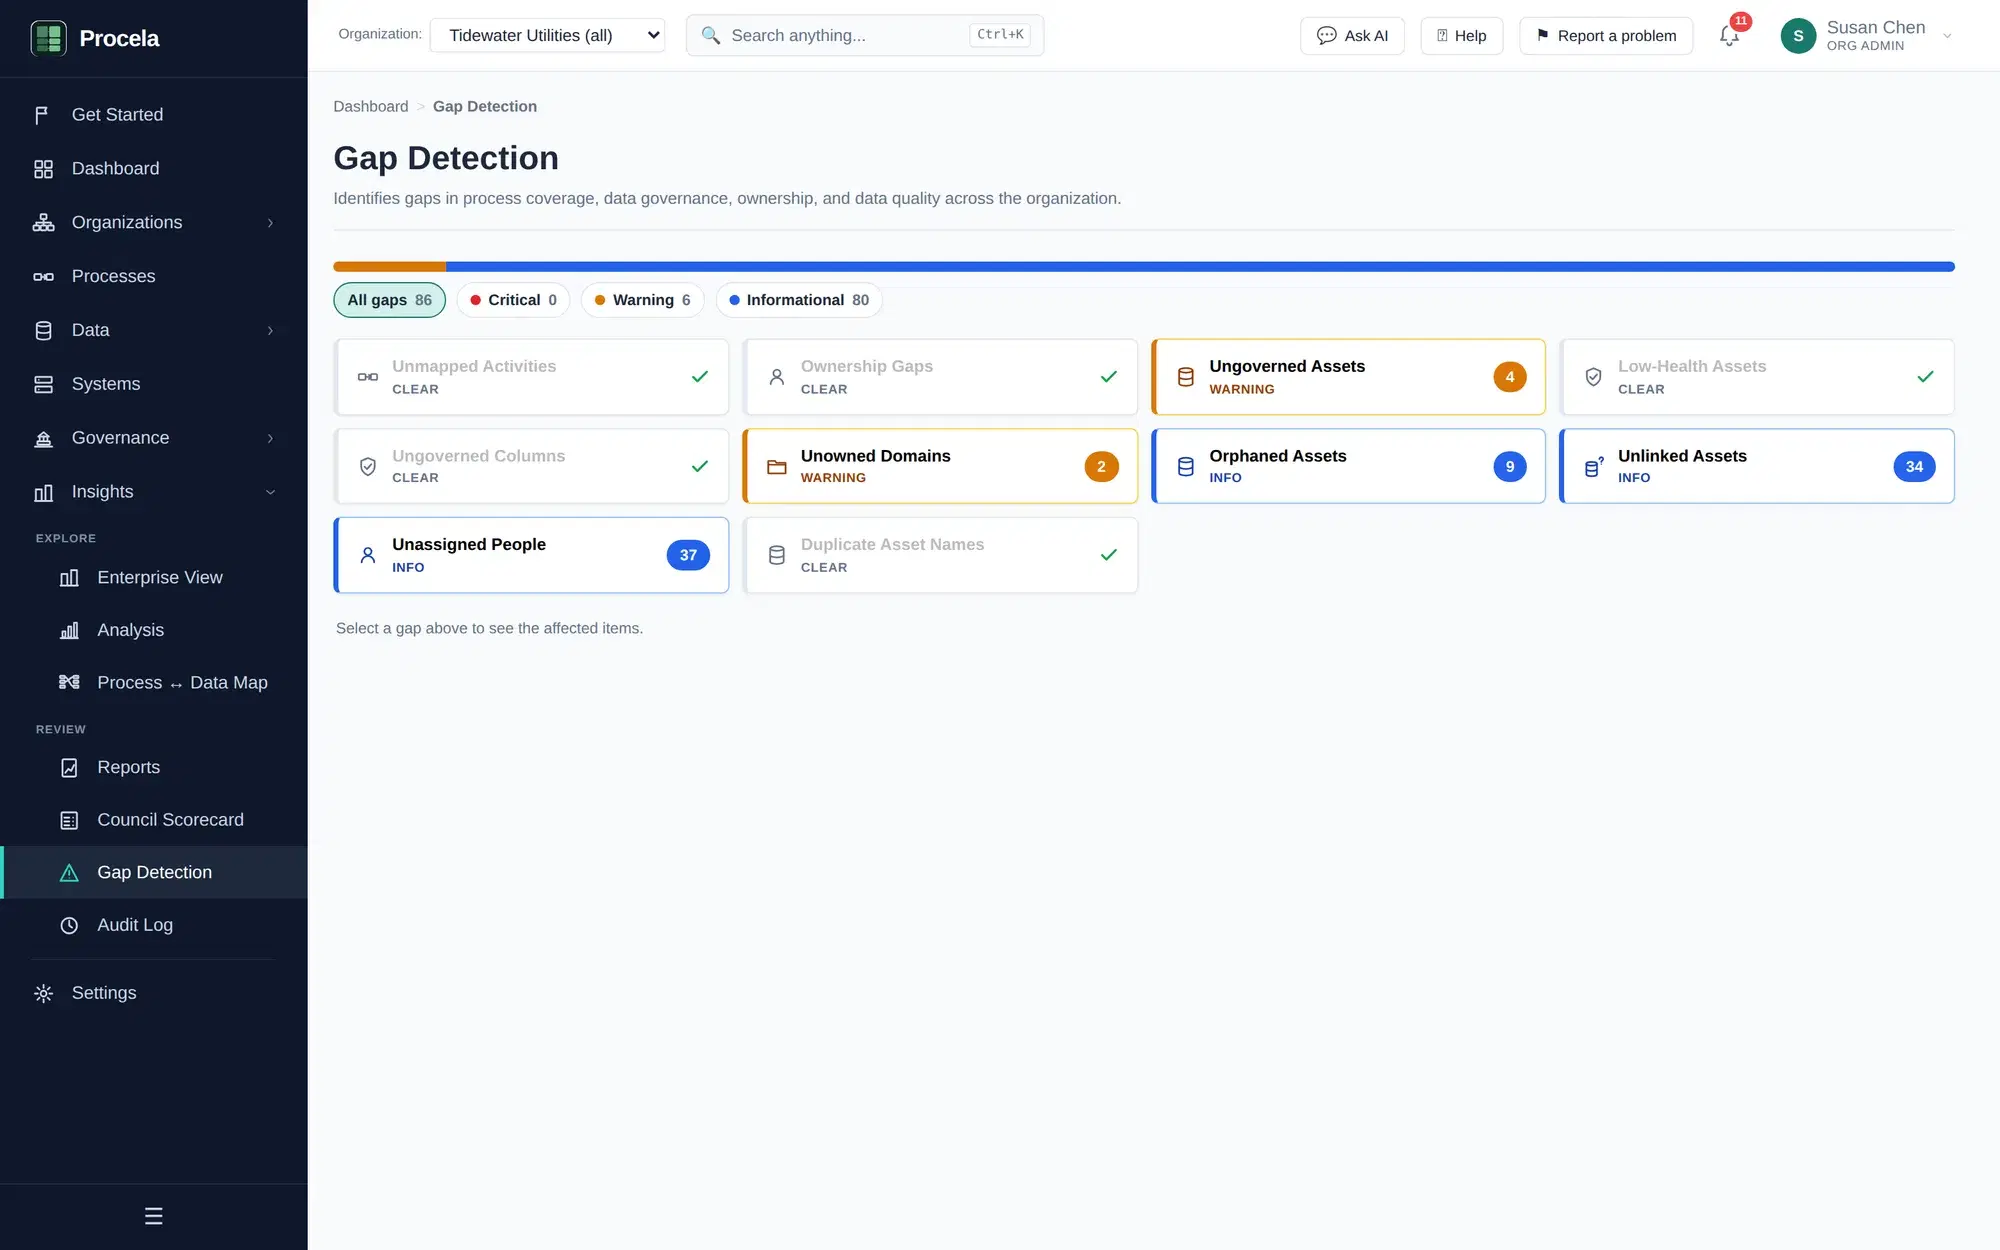Screen dimensions: 2000x1250
Task: Click Report a problem button
Action: (x=1606, y=36)
